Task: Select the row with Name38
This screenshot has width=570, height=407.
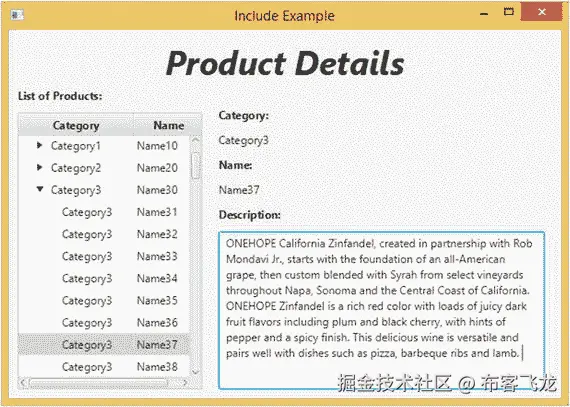Action: [x=104, y=367]
